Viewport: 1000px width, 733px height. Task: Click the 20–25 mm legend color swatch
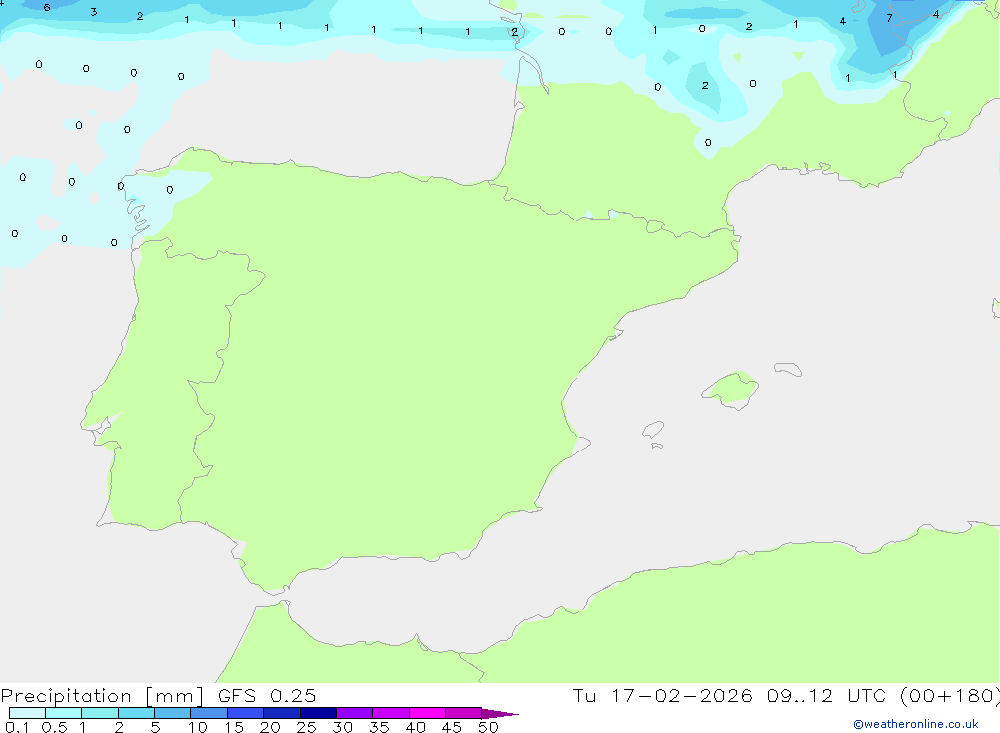coord(281,713)
